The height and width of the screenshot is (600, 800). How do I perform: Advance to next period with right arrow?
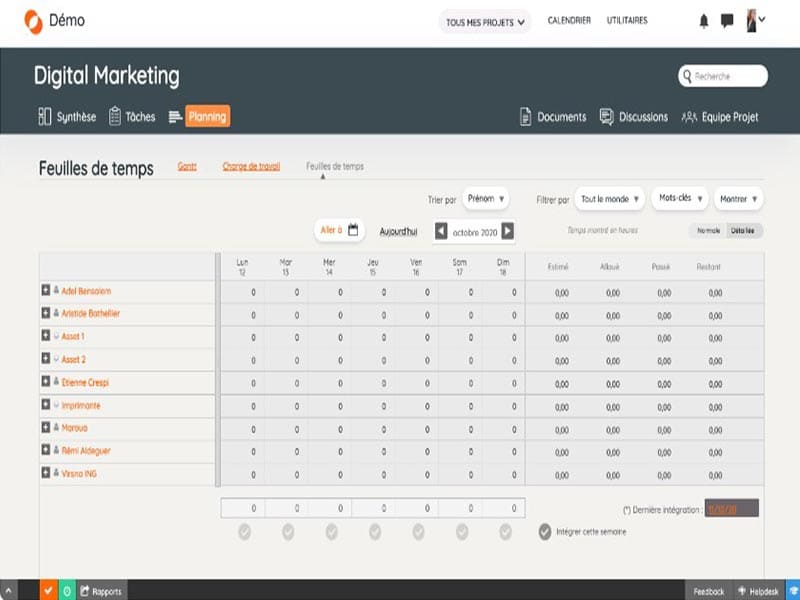507,231
